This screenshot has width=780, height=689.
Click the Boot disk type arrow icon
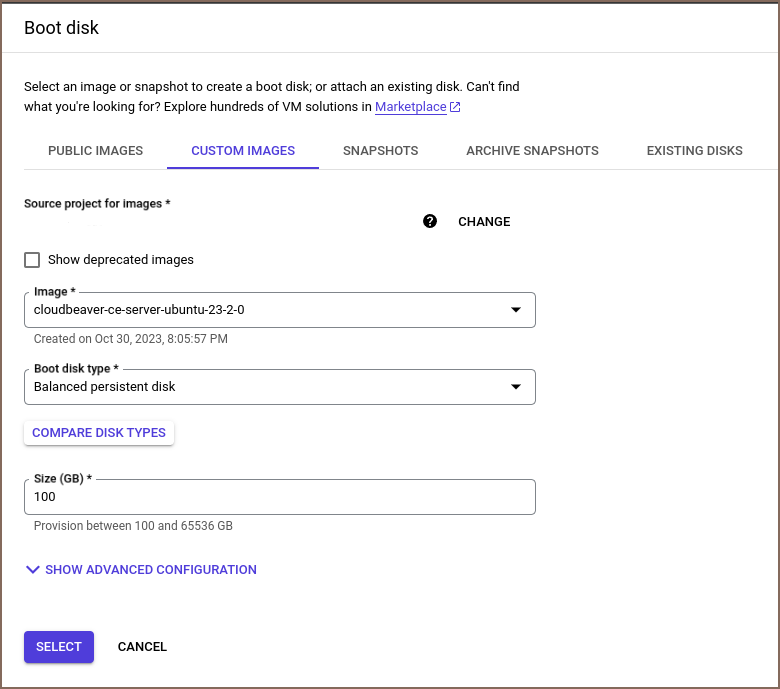point(516,387)
